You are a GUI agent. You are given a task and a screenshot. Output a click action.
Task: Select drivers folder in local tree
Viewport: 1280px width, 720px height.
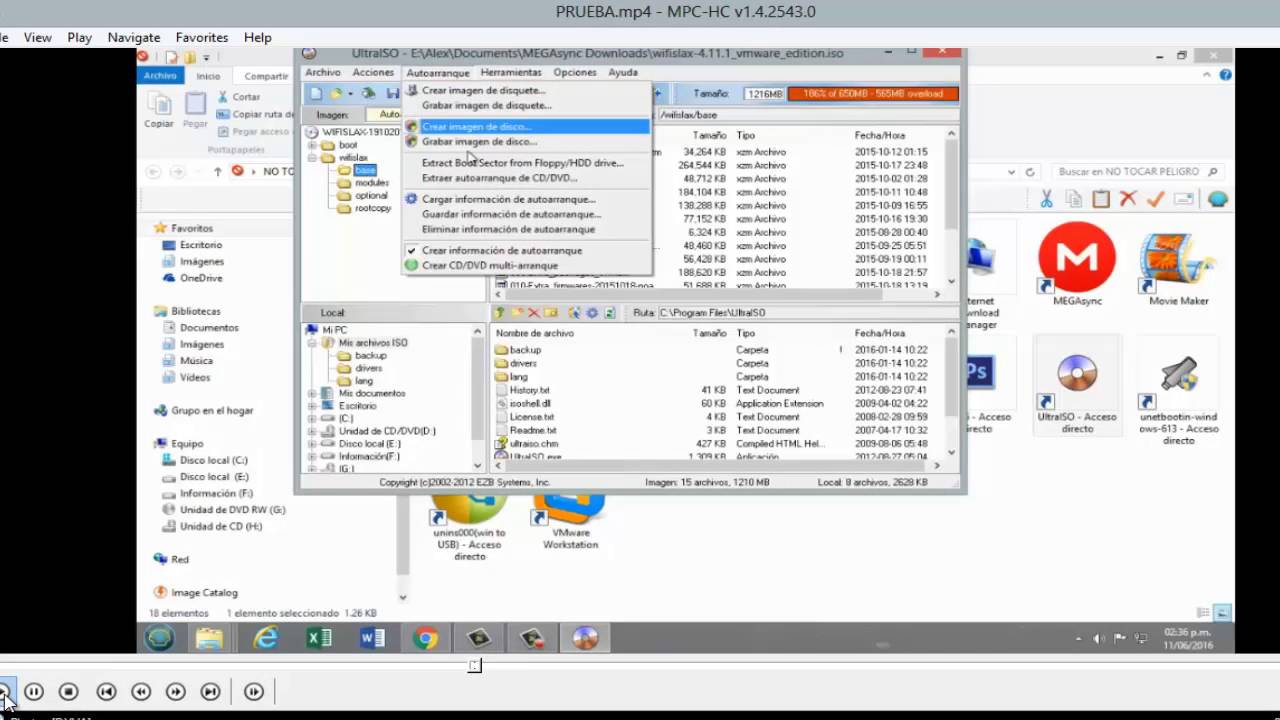click(368, 368)
